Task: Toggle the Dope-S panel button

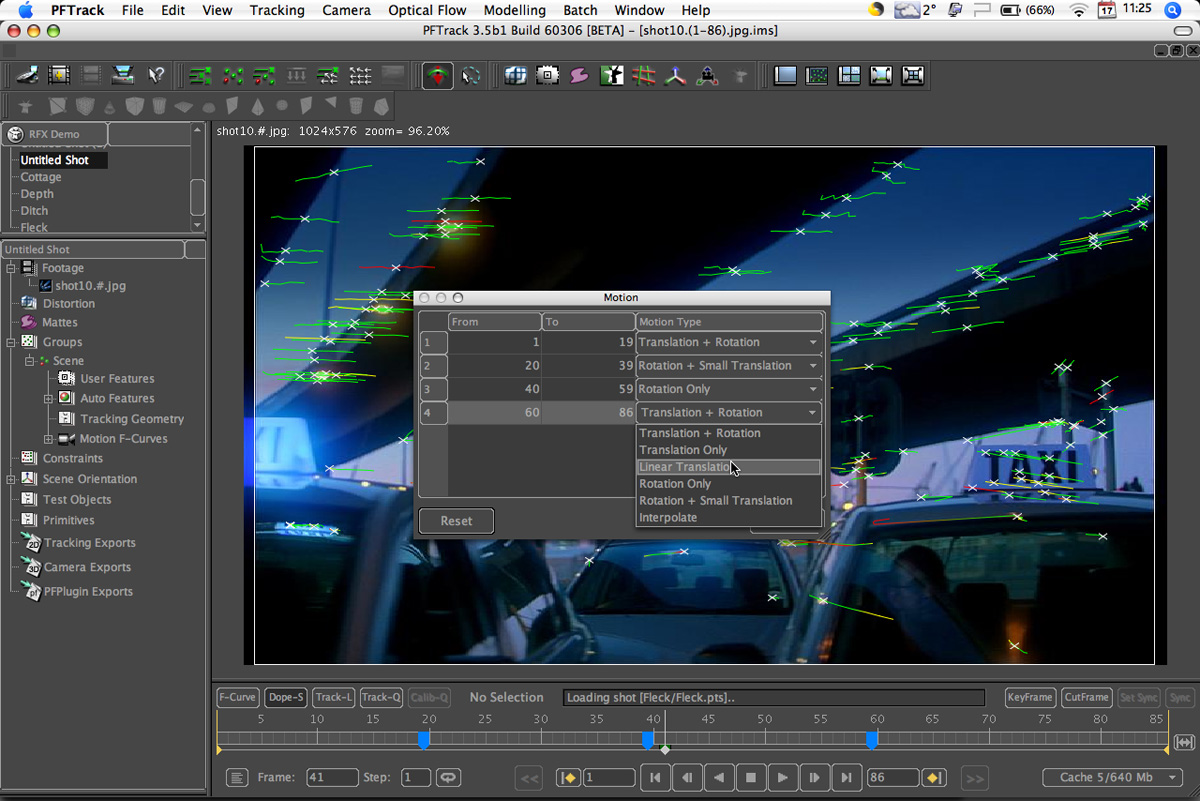Action: (x=286, y=697)
